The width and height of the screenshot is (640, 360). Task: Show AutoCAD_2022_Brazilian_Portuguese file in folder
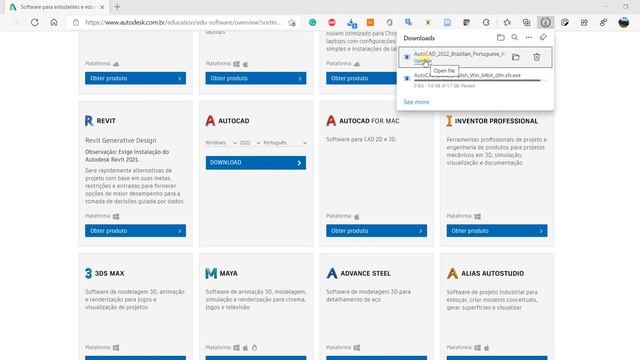point(516,57)
